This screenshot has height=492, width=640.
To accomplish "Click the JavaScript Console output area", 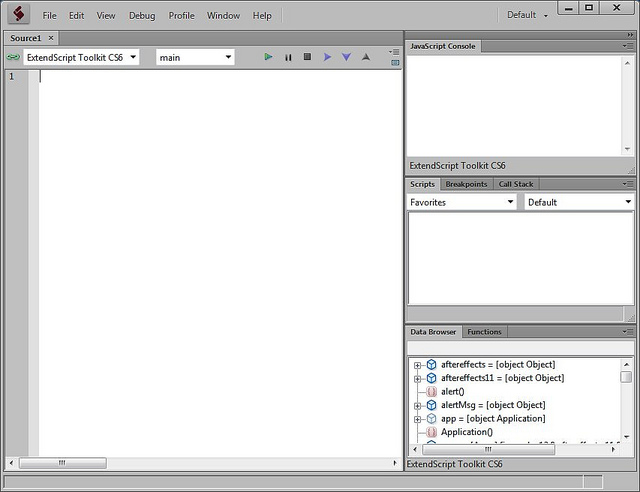I will pyautogui.click(x=514, y=105).
